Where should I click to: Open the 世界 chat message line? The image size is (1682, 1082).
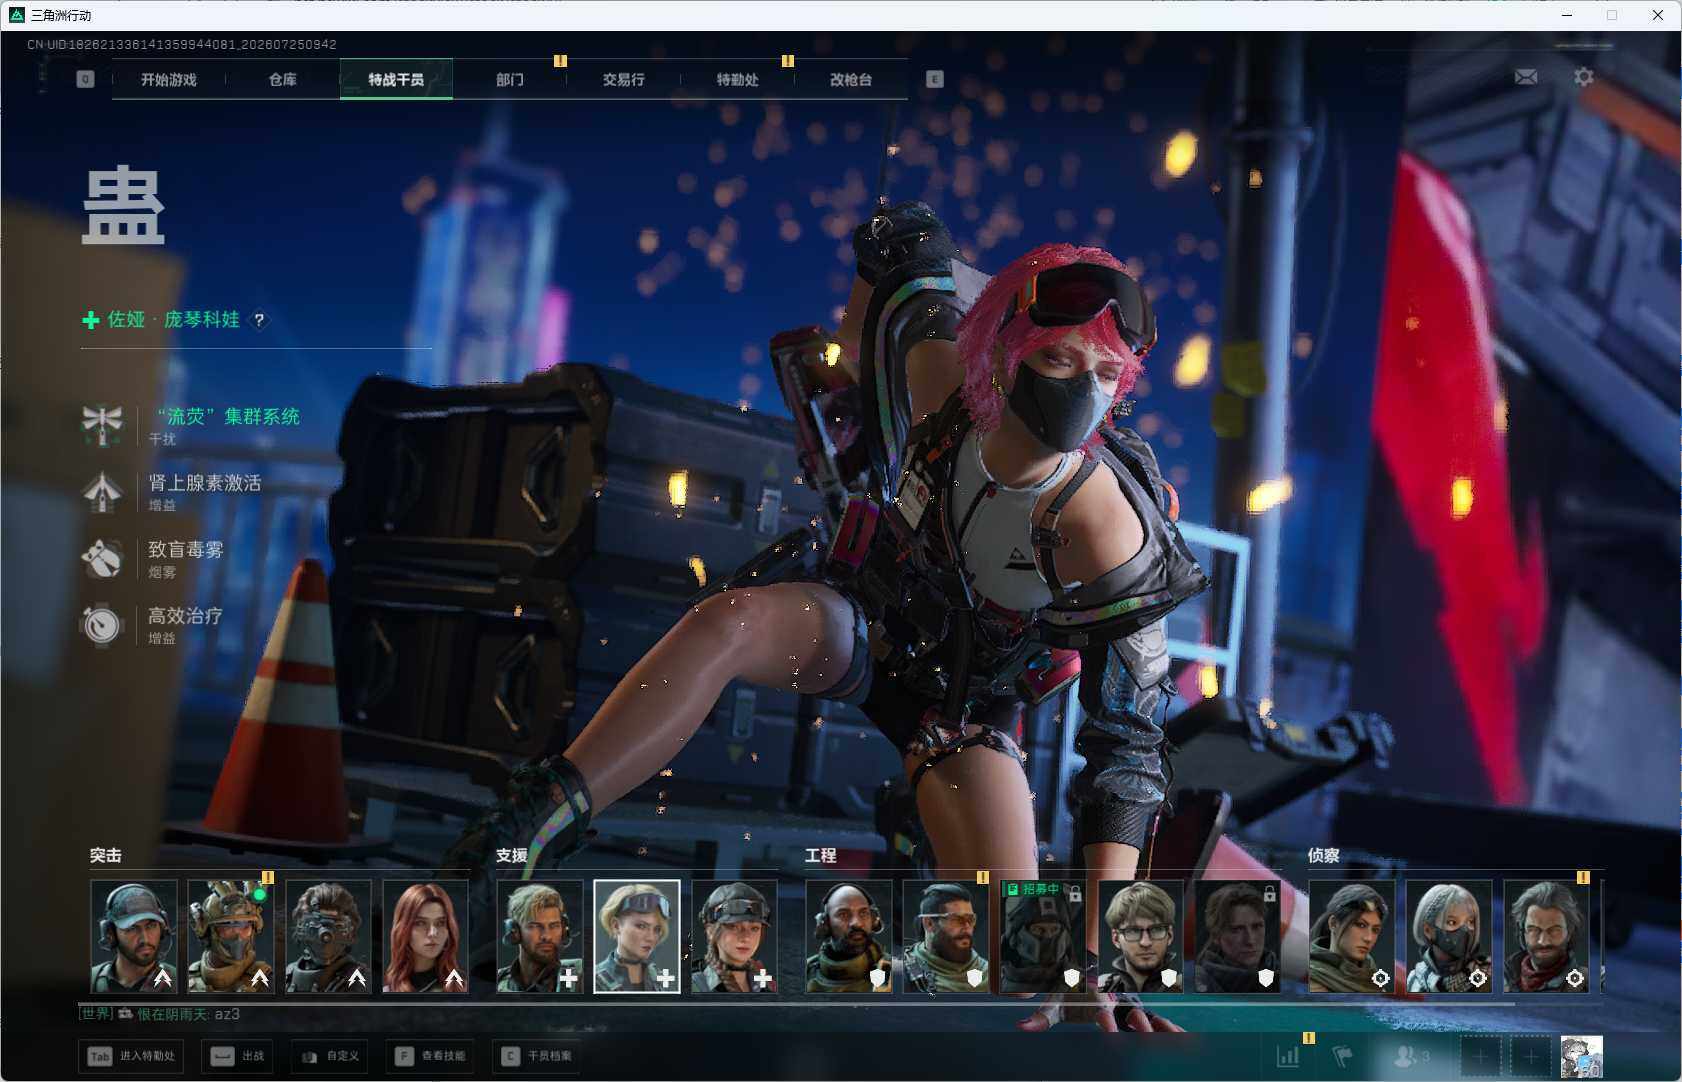(160, 1014)
